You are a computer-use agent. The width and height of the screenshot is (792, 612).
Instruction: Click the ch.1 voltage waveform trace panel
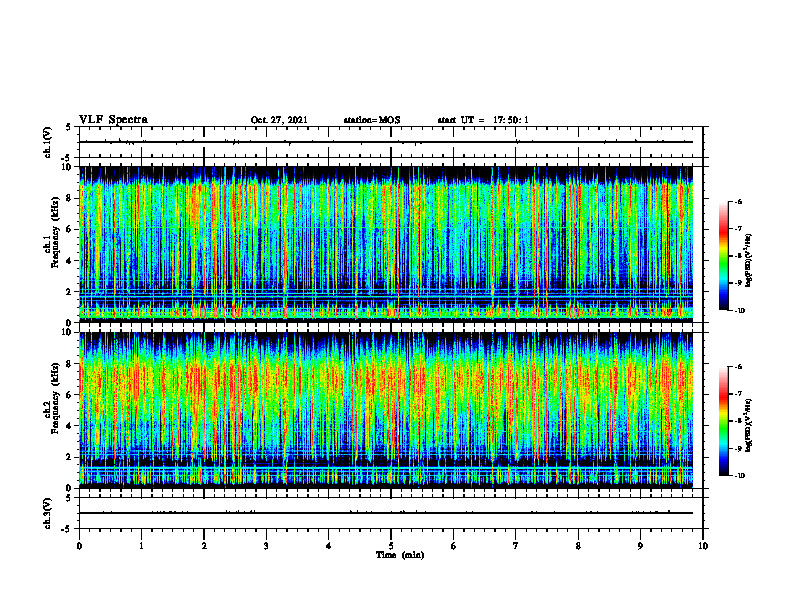(x=391, y=142)
